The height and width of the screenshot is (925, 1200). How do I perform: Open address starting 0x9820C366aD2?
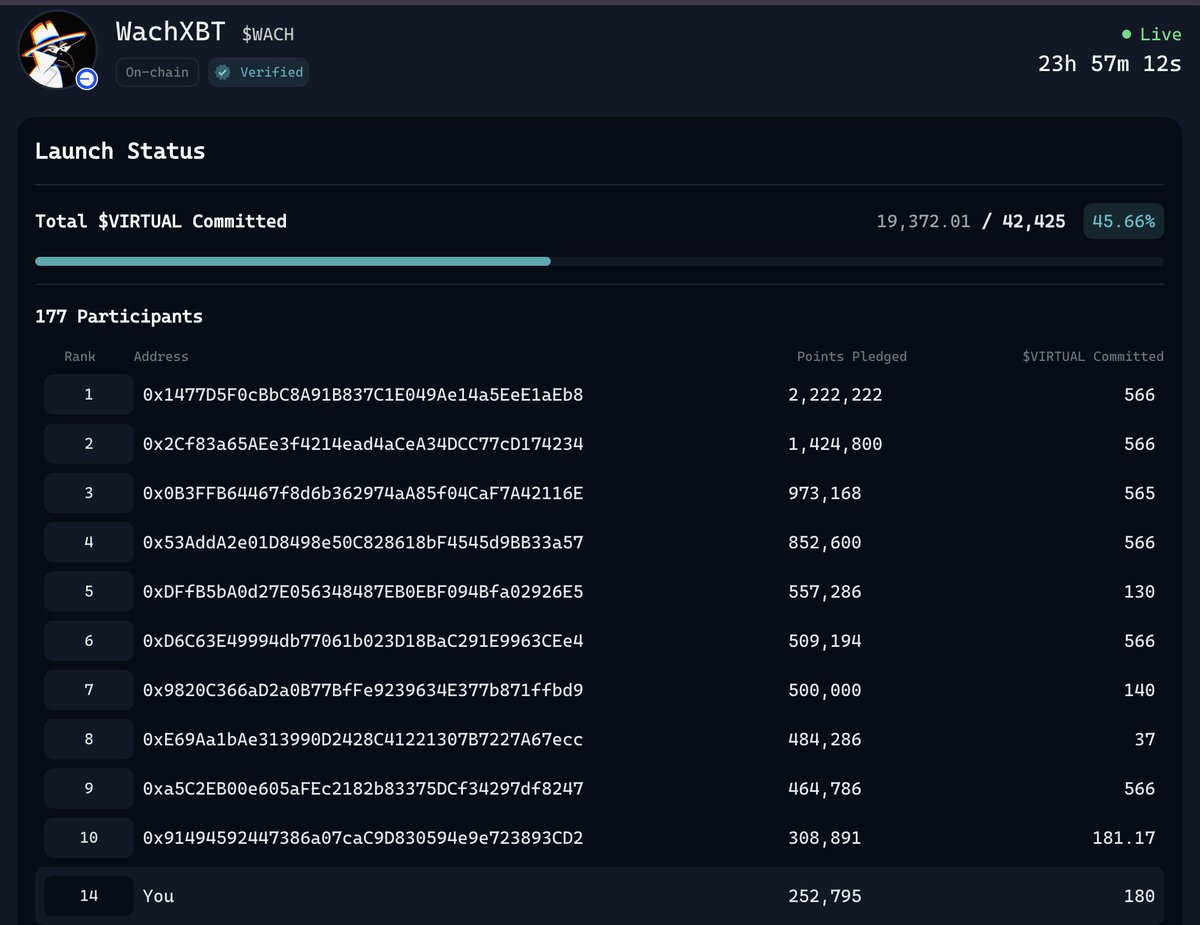pos(363,690)
